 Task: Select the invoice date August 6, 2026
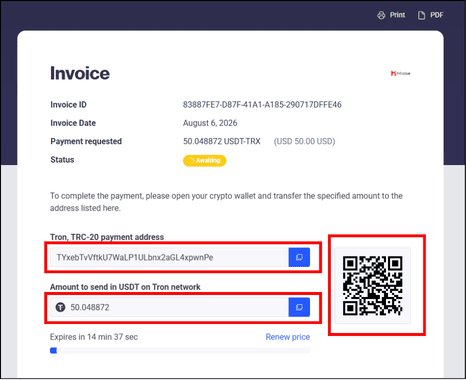pos(210,123)
